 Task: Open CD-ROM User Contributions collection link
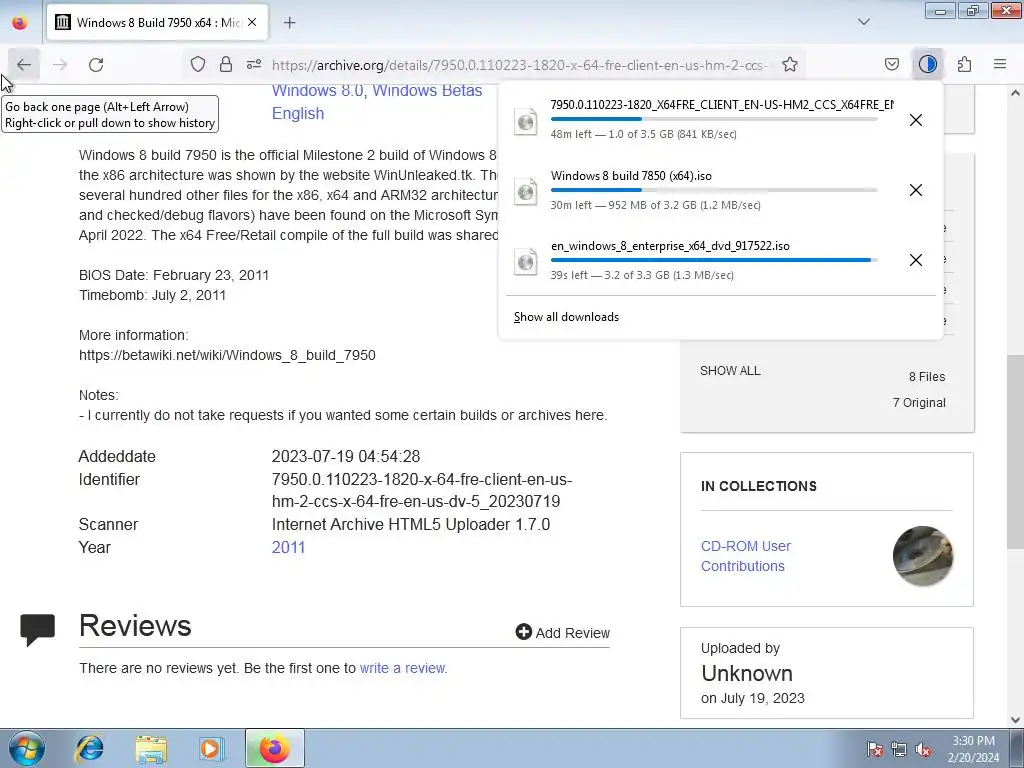point(746,556)
